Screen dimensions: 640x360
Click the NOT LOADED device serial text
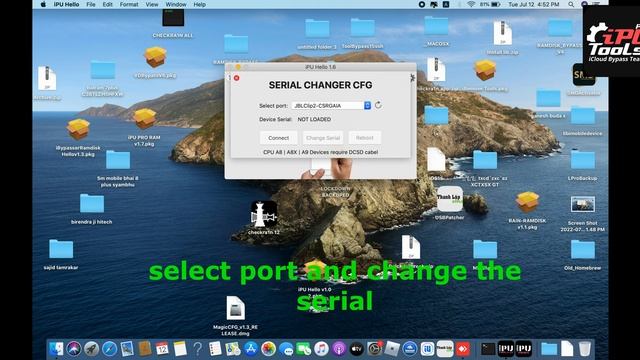[x=314, y=119]
